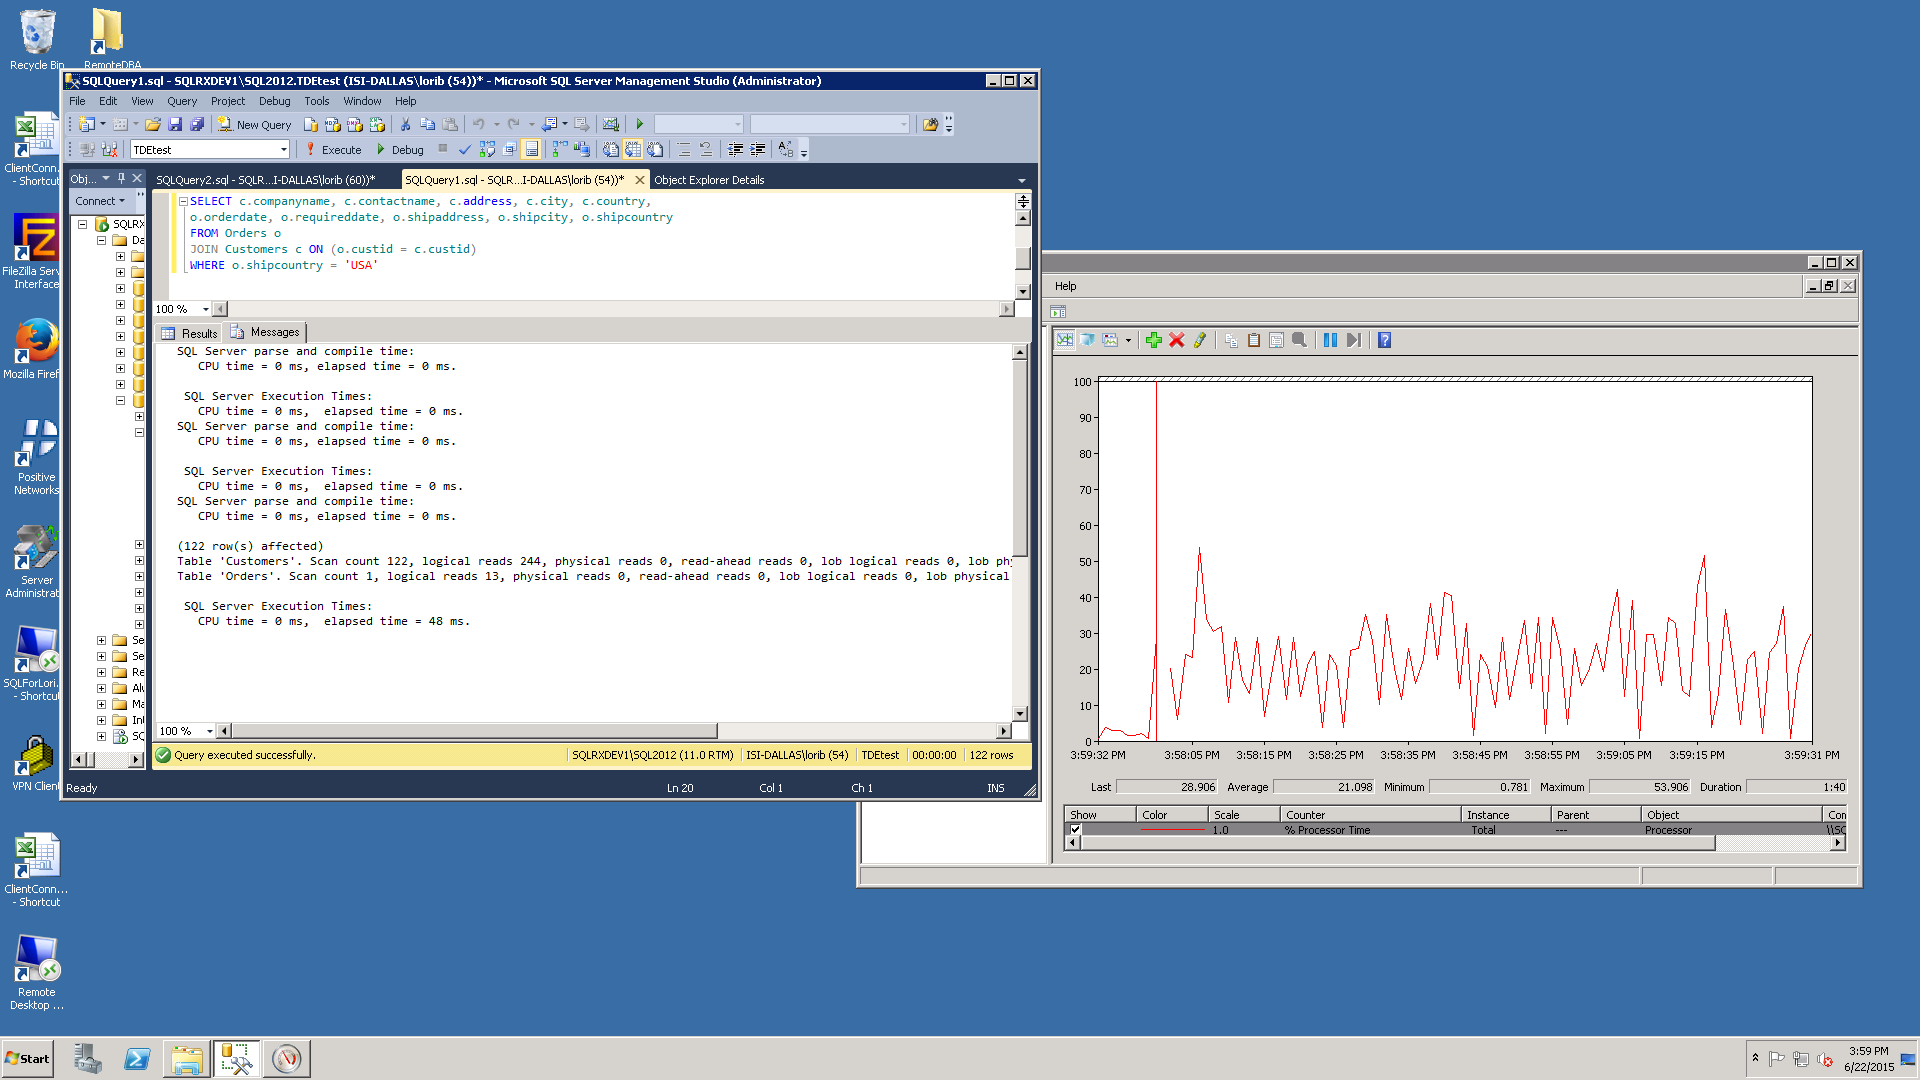The height and width of the screenshot is (1080, 1920).
Task: Paste the counter list in Performance Monitor
Action: click(x=1253, y=340)
